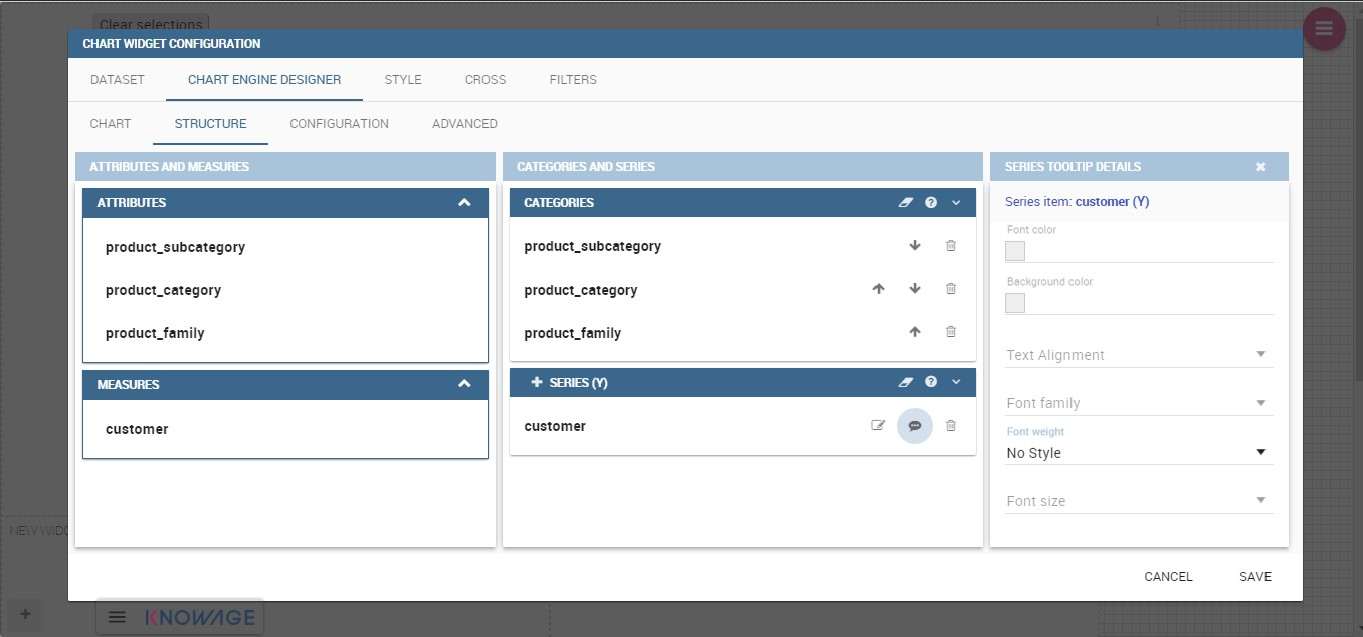The height and width of the screenshot is (637, 1363).
Task: Pick the Font color swatch
Action: 1015,251
